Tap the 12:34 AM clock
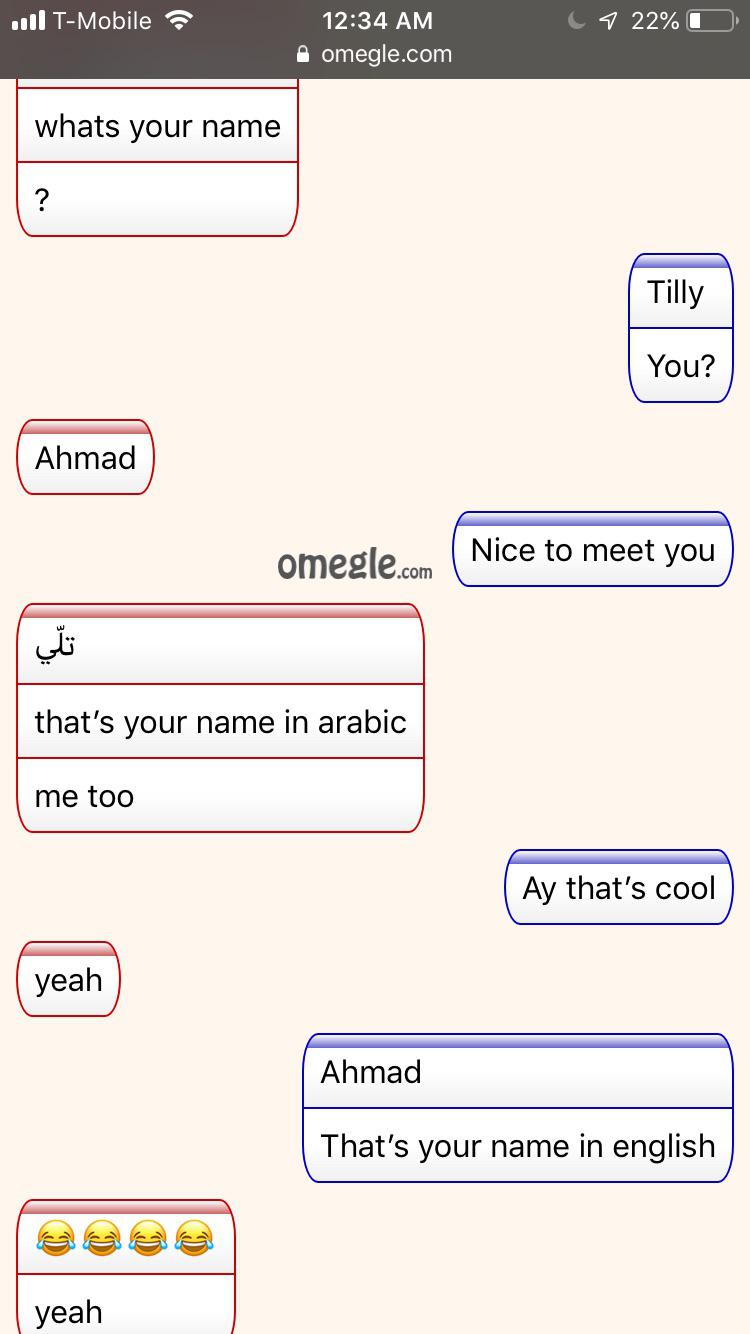Screen dimensions: 750x1334 377,20
